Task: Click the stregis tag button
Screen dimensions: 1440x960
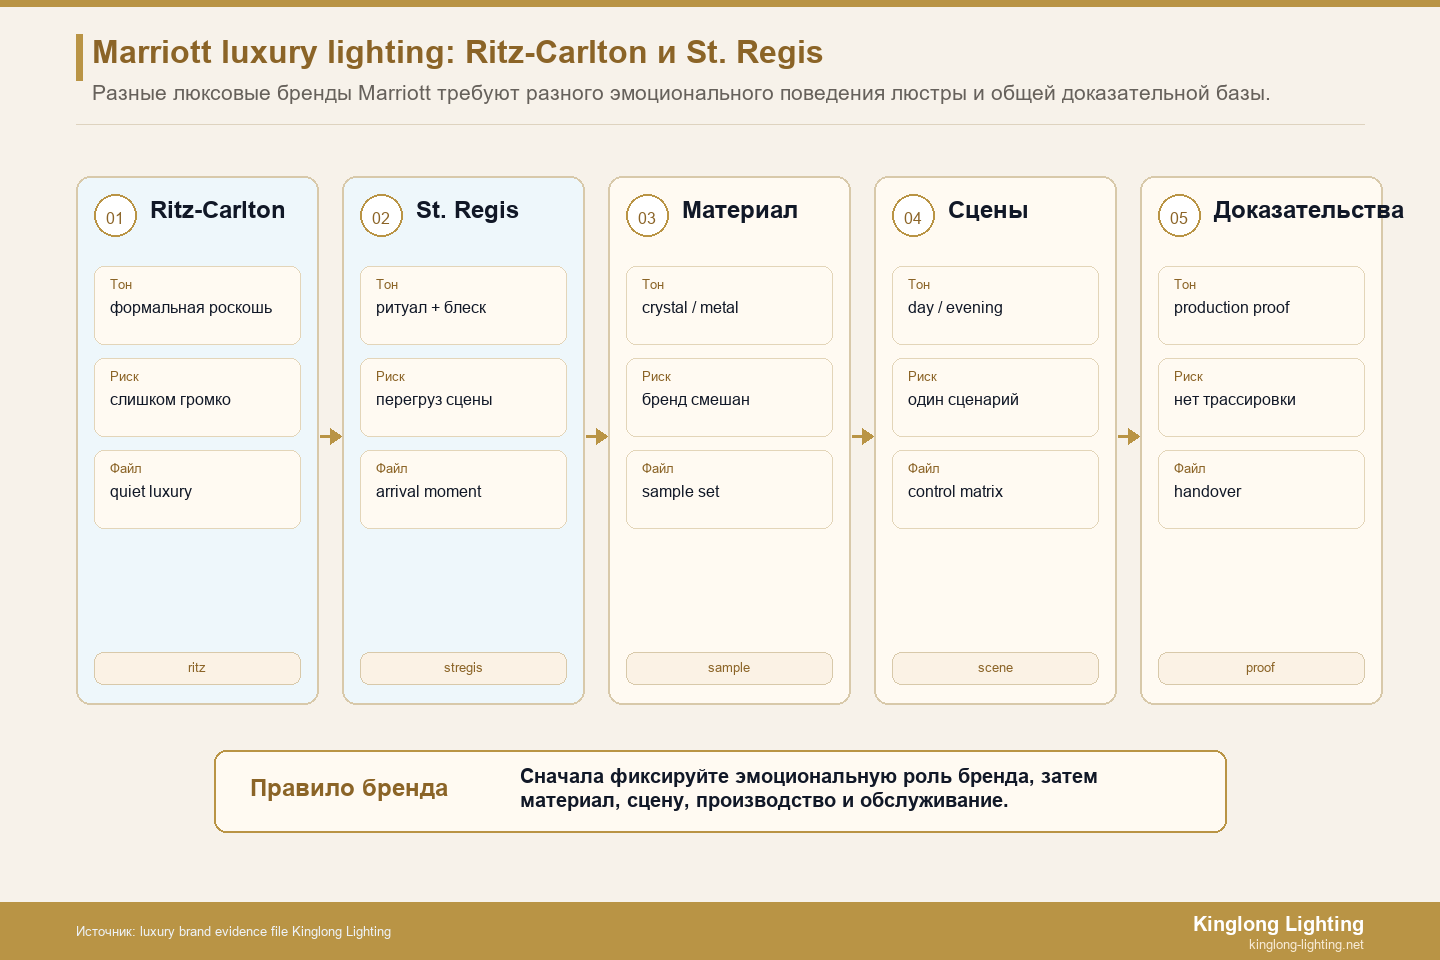Action: [x=463, y=668]
